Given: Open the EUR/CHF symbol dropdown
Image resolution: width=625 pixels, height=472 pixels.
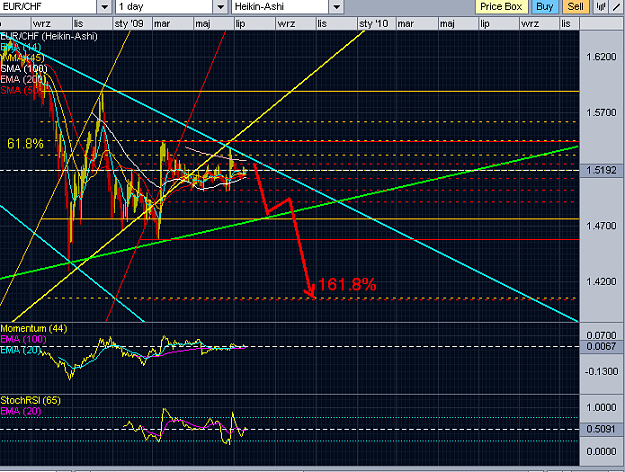Looking at the screenshot, I should 104,7.
